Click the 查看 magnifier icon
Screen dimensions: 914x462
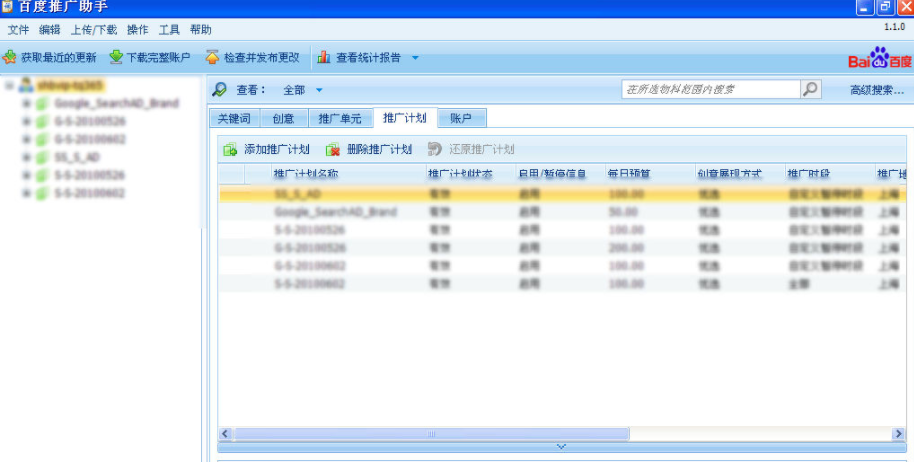(x=219, y=90)
